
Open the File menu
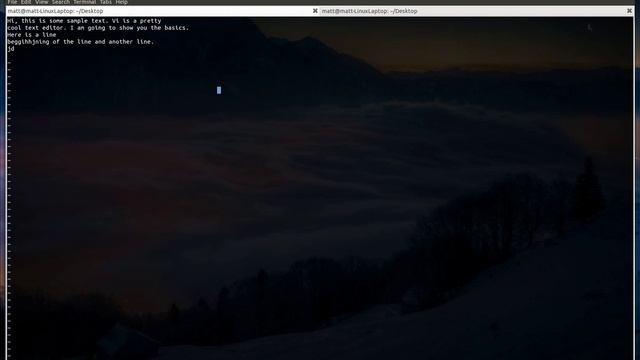click(12, 2)
